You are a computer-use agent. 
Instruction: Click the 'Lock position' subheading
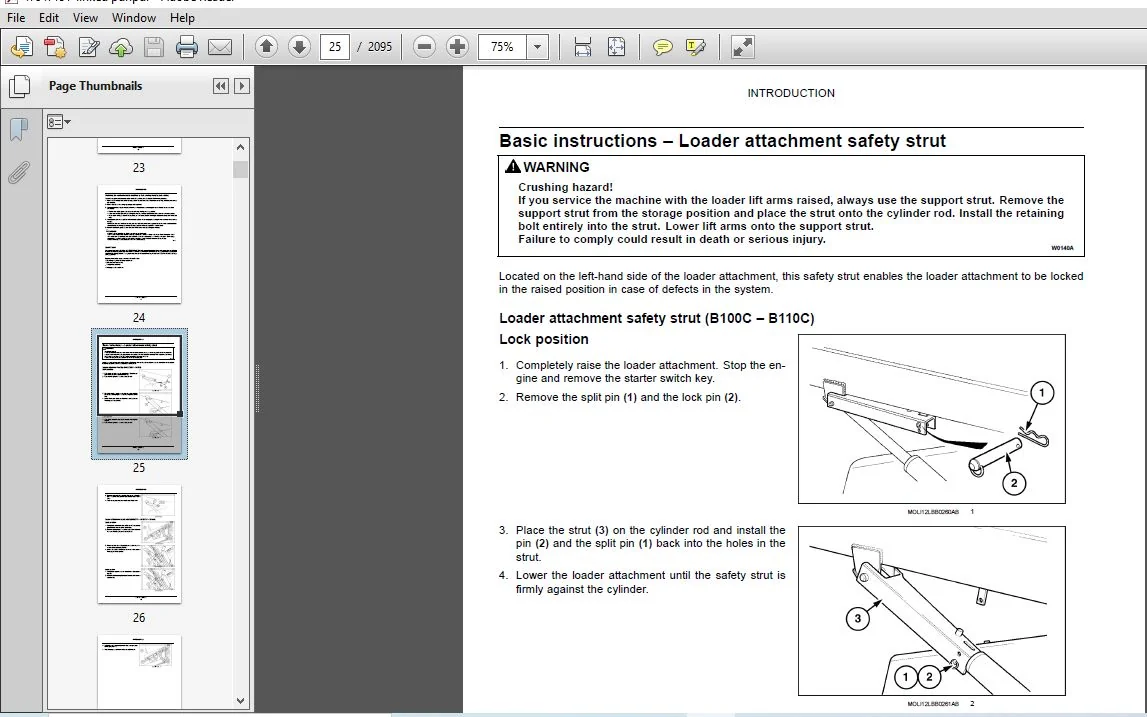pyautogui.click(x=544, y=339)
